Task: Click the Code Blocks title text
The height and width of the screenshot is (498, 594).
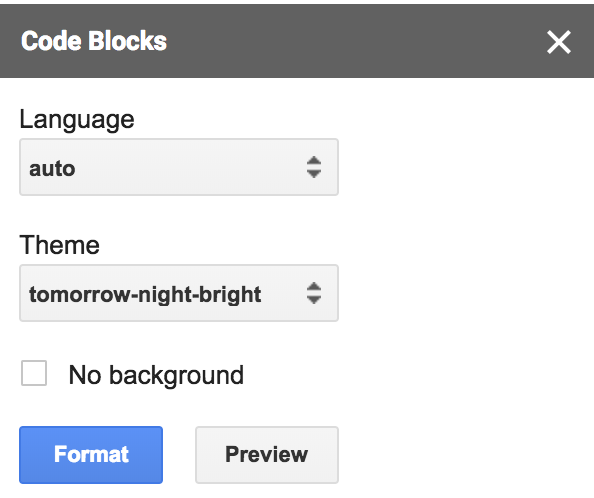Action: click(94, 41)
